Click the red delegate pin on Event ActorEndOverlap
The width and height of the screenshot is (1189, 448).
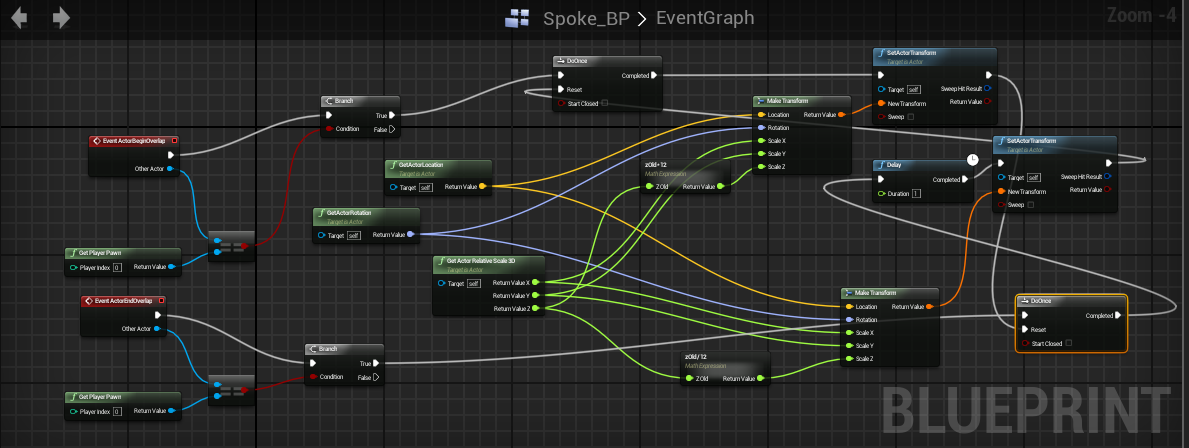tap(160, 301)
